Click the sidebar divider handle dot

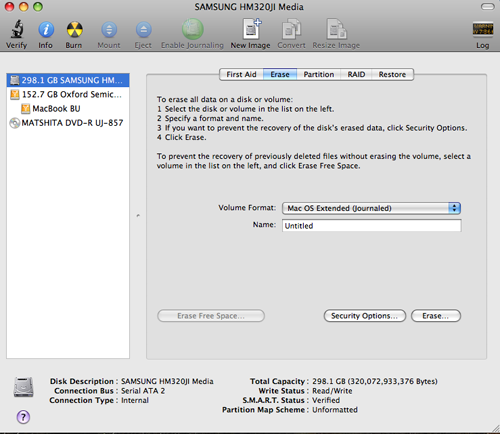(x=138, y=216)
